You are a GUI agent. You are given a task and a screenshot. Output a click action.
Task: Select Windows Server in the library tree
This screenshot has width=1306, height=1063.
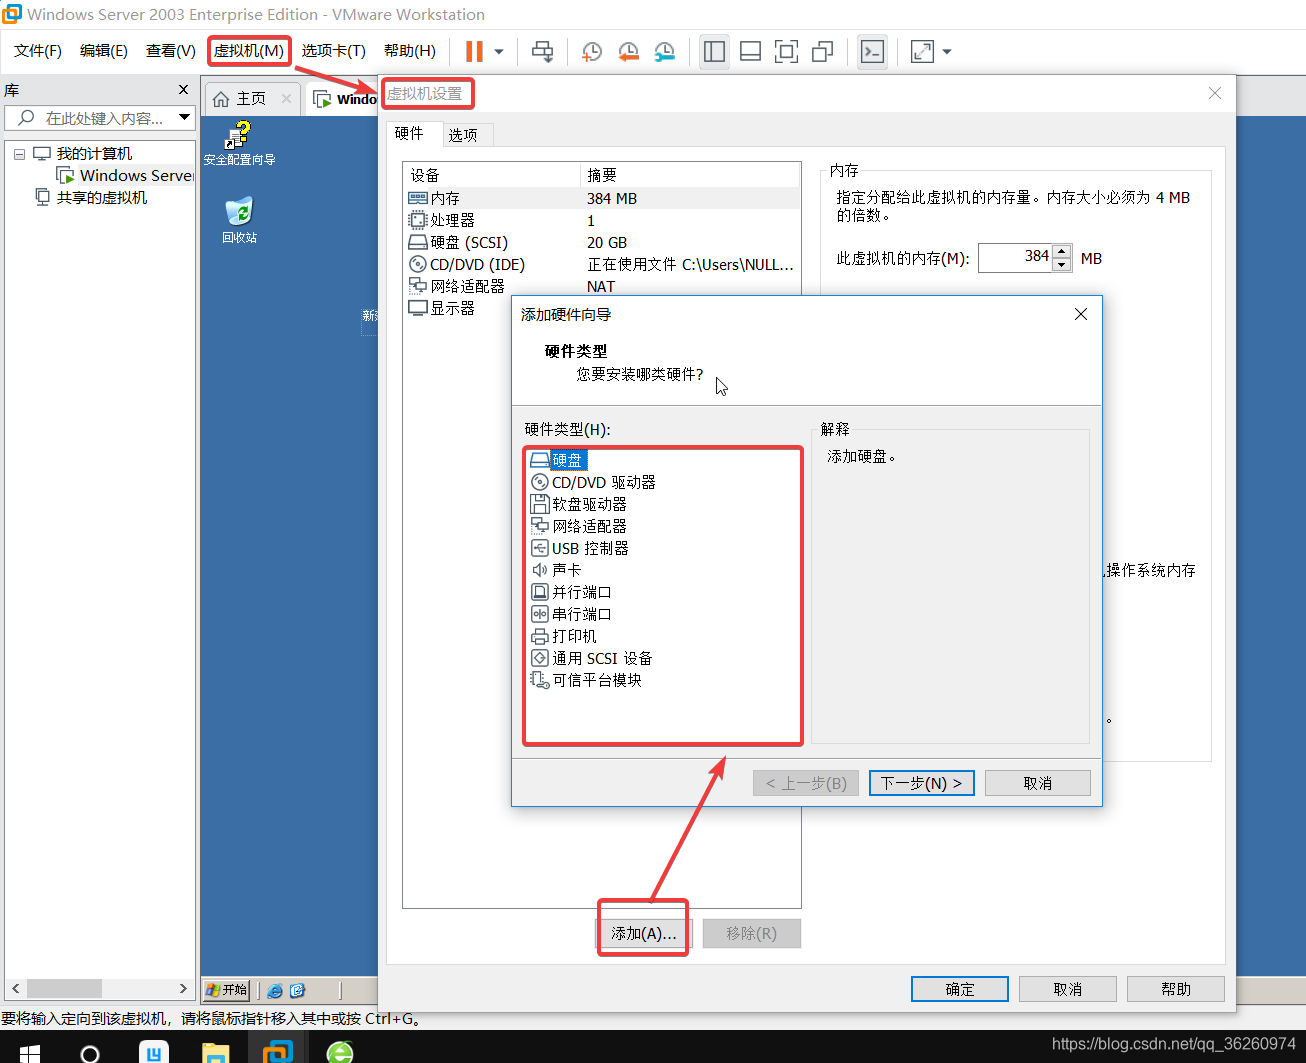[x=126, y=176]
